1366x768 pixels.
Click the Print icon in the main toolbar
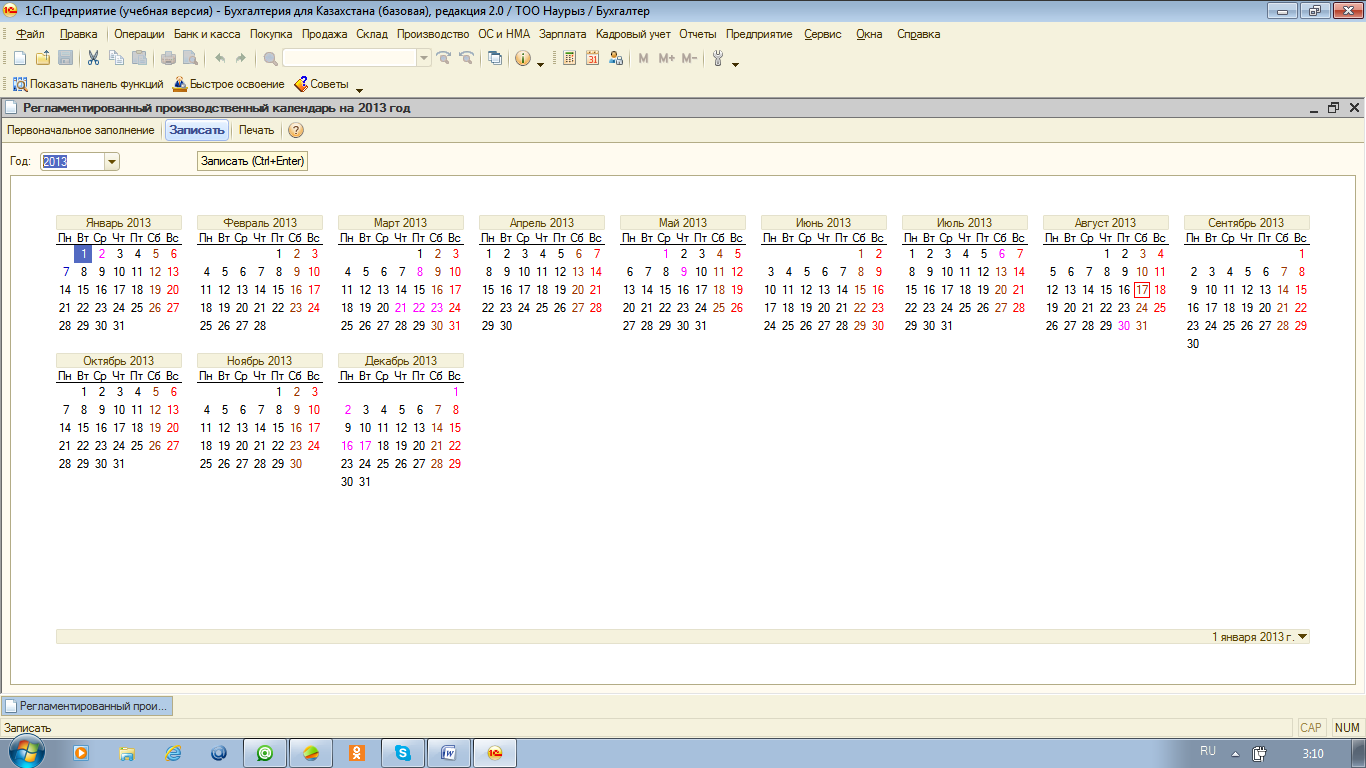point(168,59)
